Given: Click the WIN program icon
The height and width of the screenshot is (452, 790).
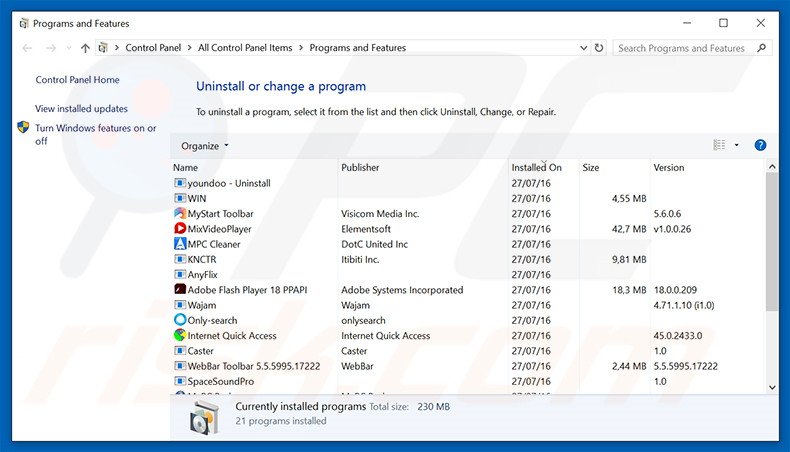Looking at the screenshot, I should pyautogui.click(x=180, y=198).
